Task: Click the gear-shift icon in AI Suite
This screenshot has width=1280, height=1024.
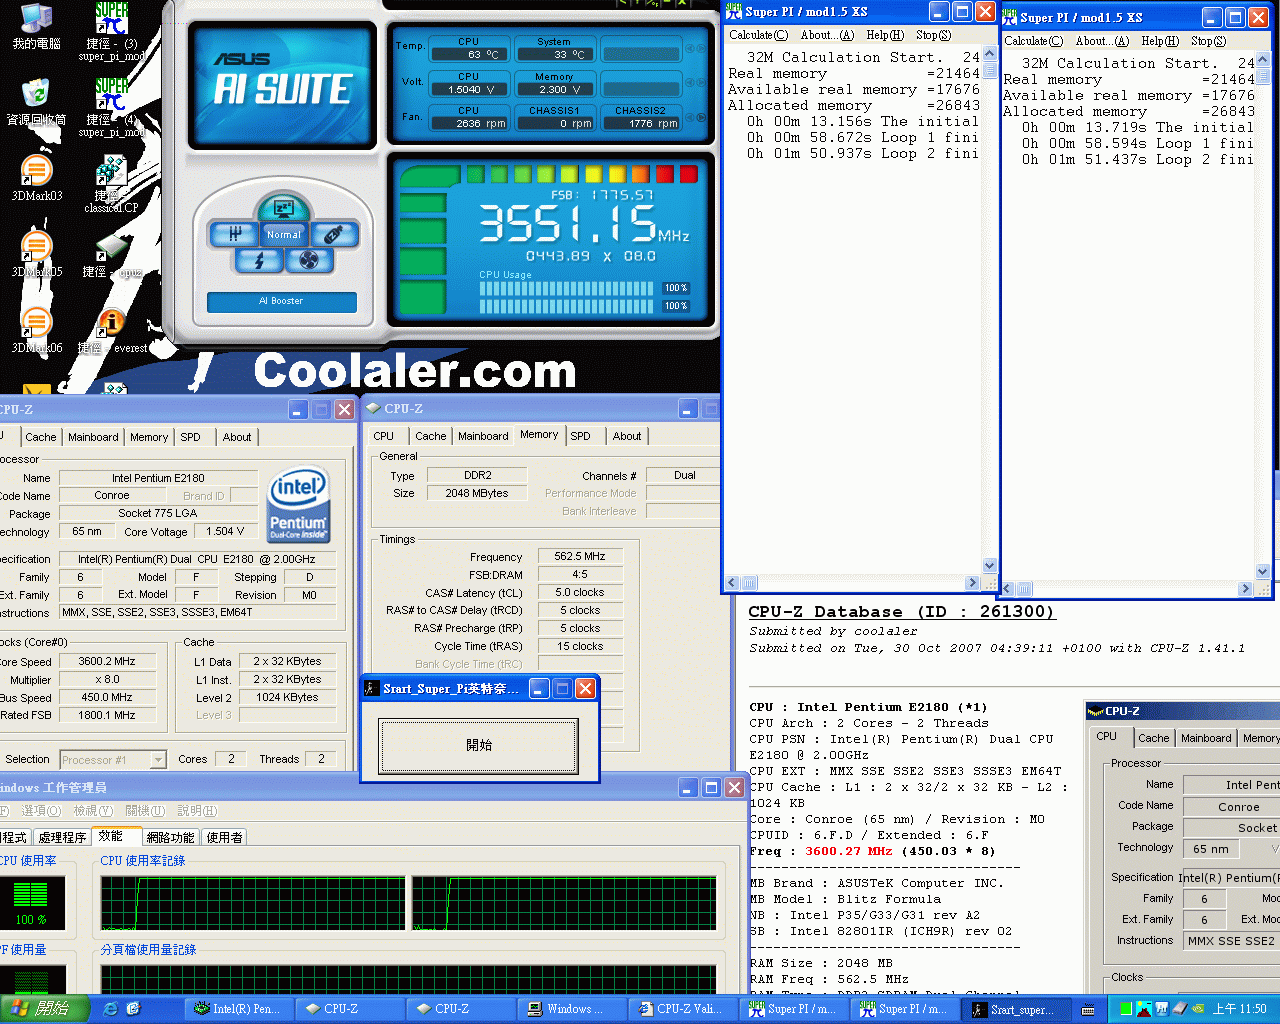Action: [x=235, y=234]
